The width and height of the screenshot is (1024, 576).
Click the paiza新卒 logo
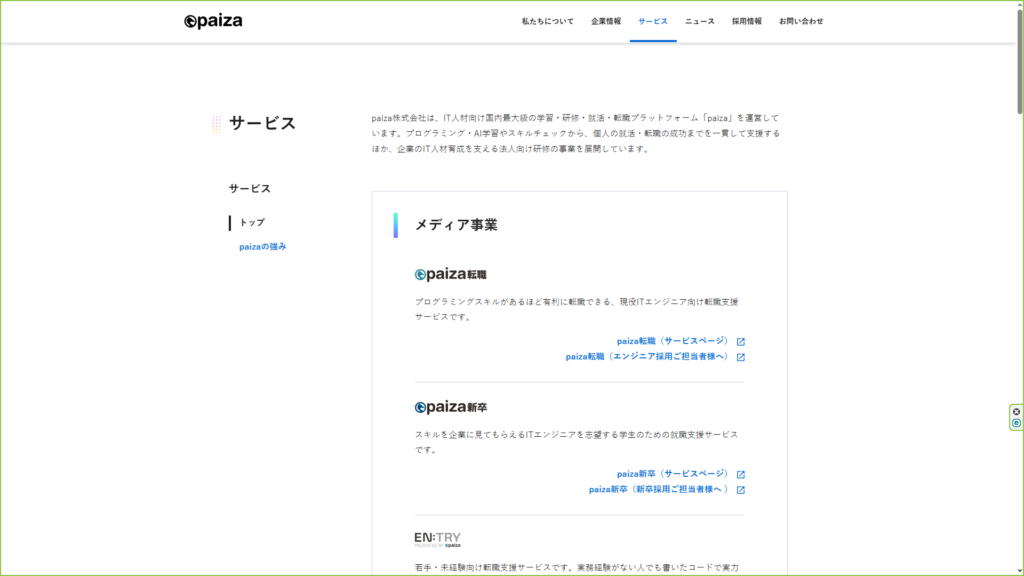[x=451, y=407]
